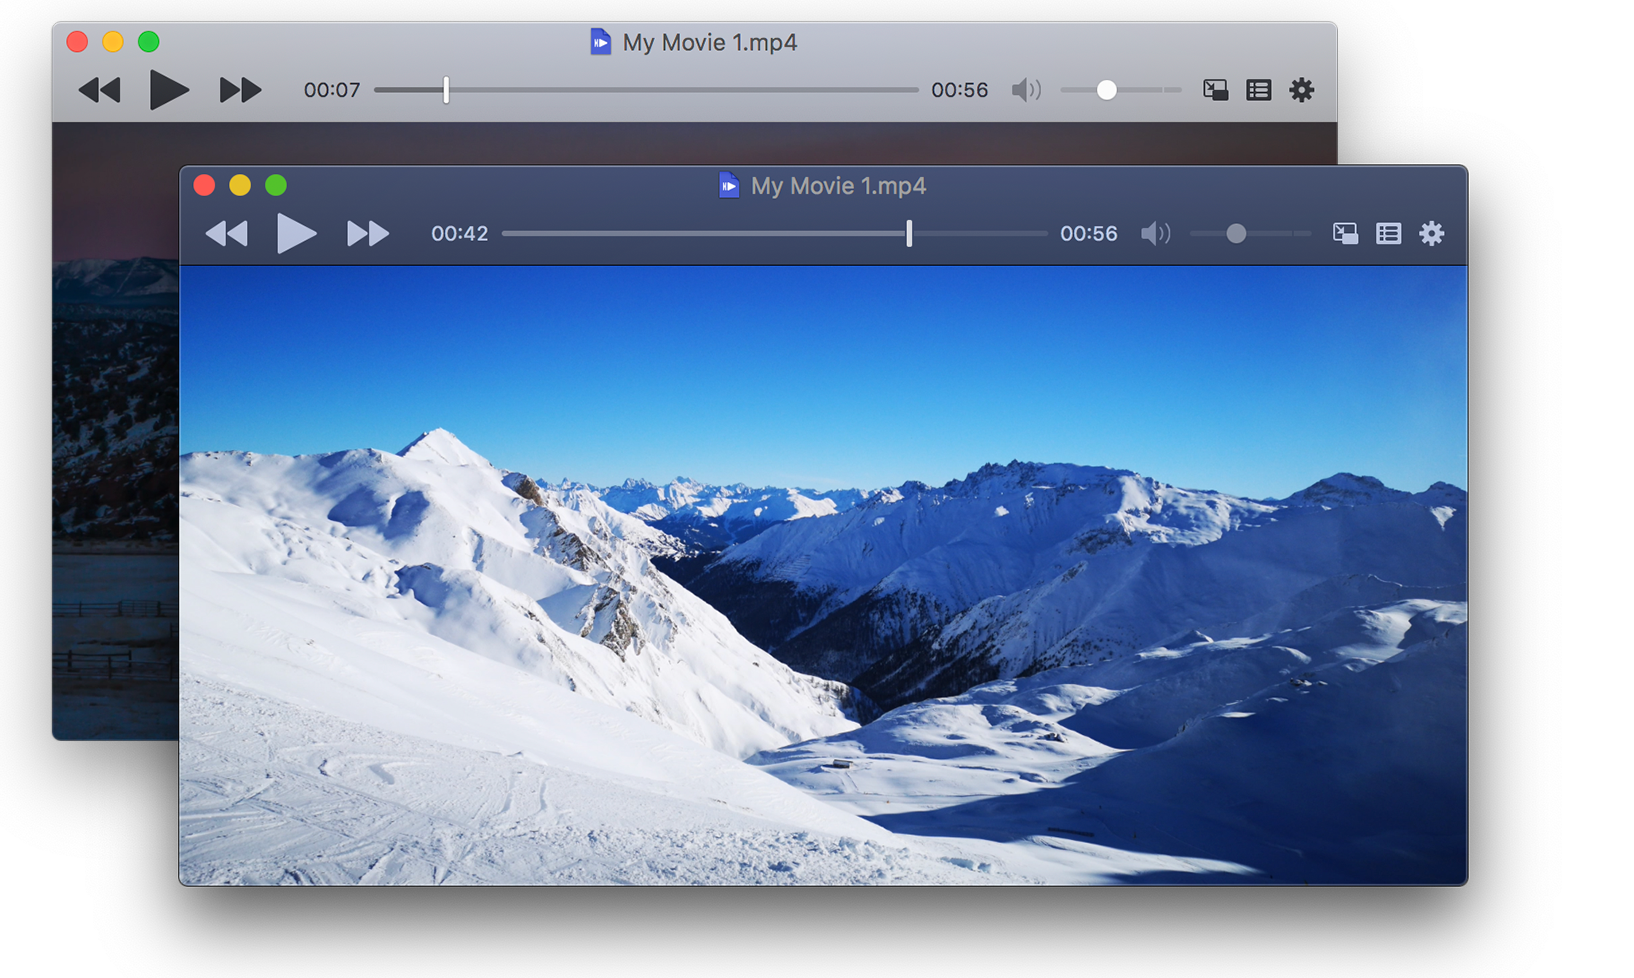Close the back player window
The height and width of the screenshot is (978, 1634).
pos(77,41)
